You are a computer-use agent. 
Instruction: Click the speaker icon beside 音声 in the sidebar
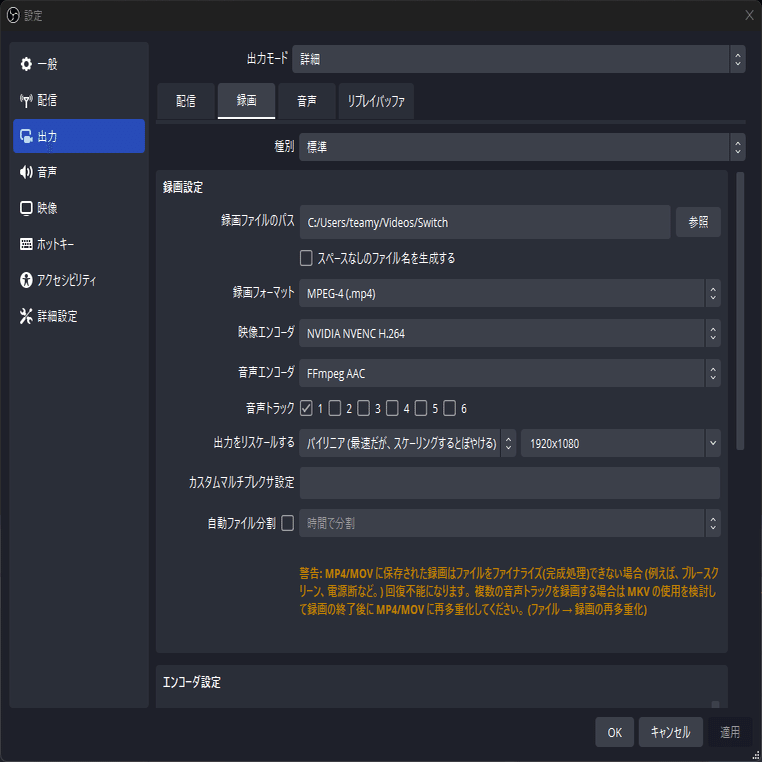[26, 172]
